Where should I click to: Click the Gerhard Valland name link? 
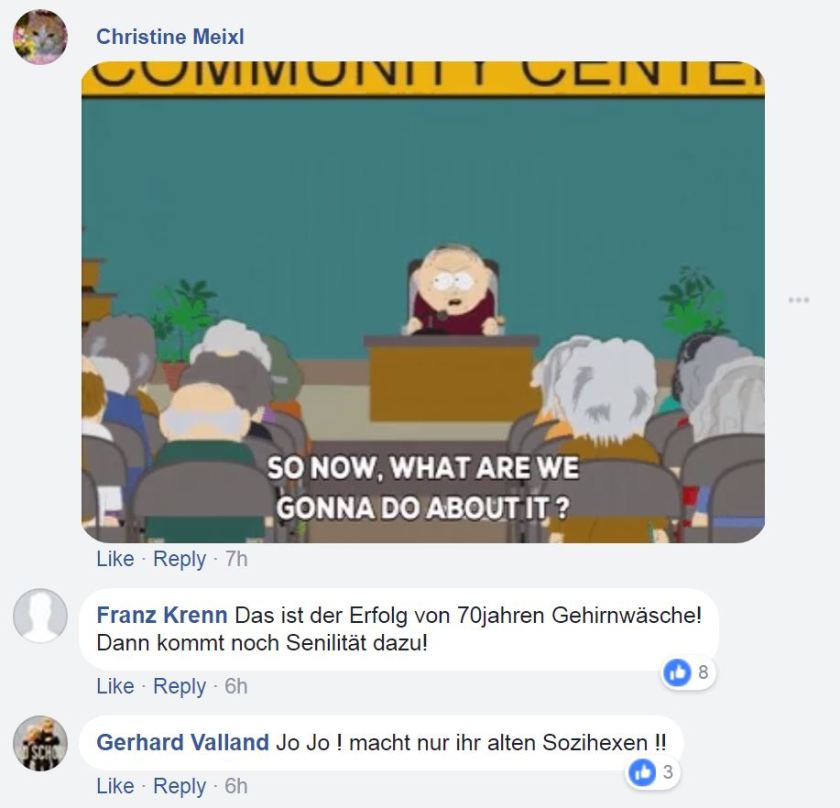point(183,742)
